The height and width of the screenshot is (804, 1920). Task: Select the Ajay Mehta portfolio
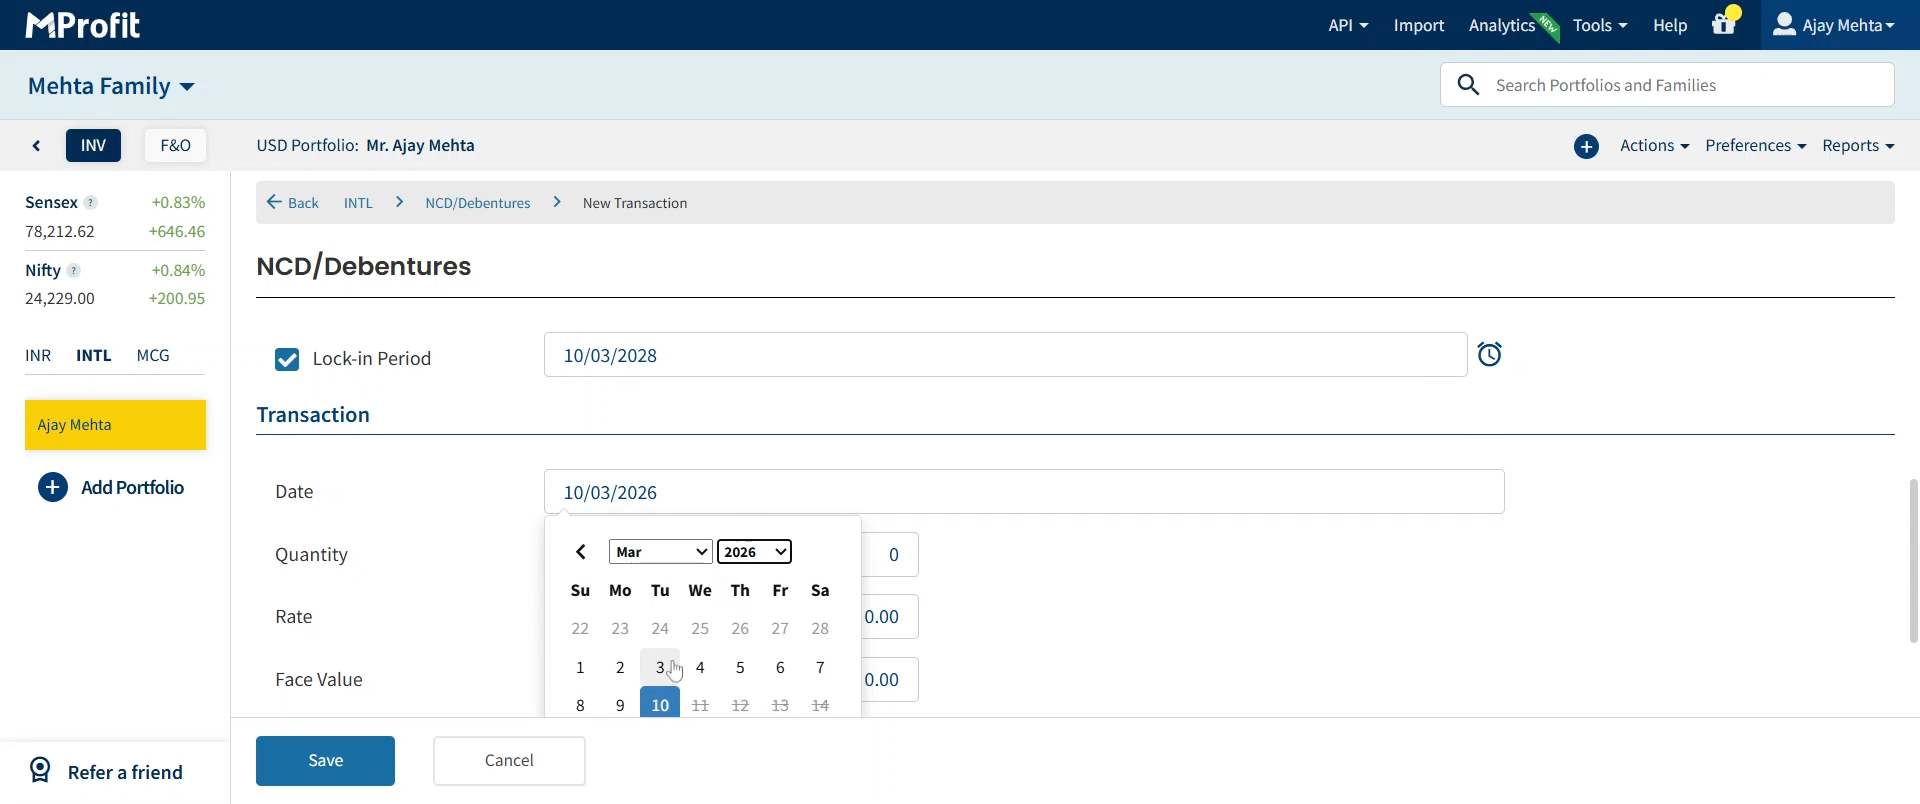pos(115,425)
